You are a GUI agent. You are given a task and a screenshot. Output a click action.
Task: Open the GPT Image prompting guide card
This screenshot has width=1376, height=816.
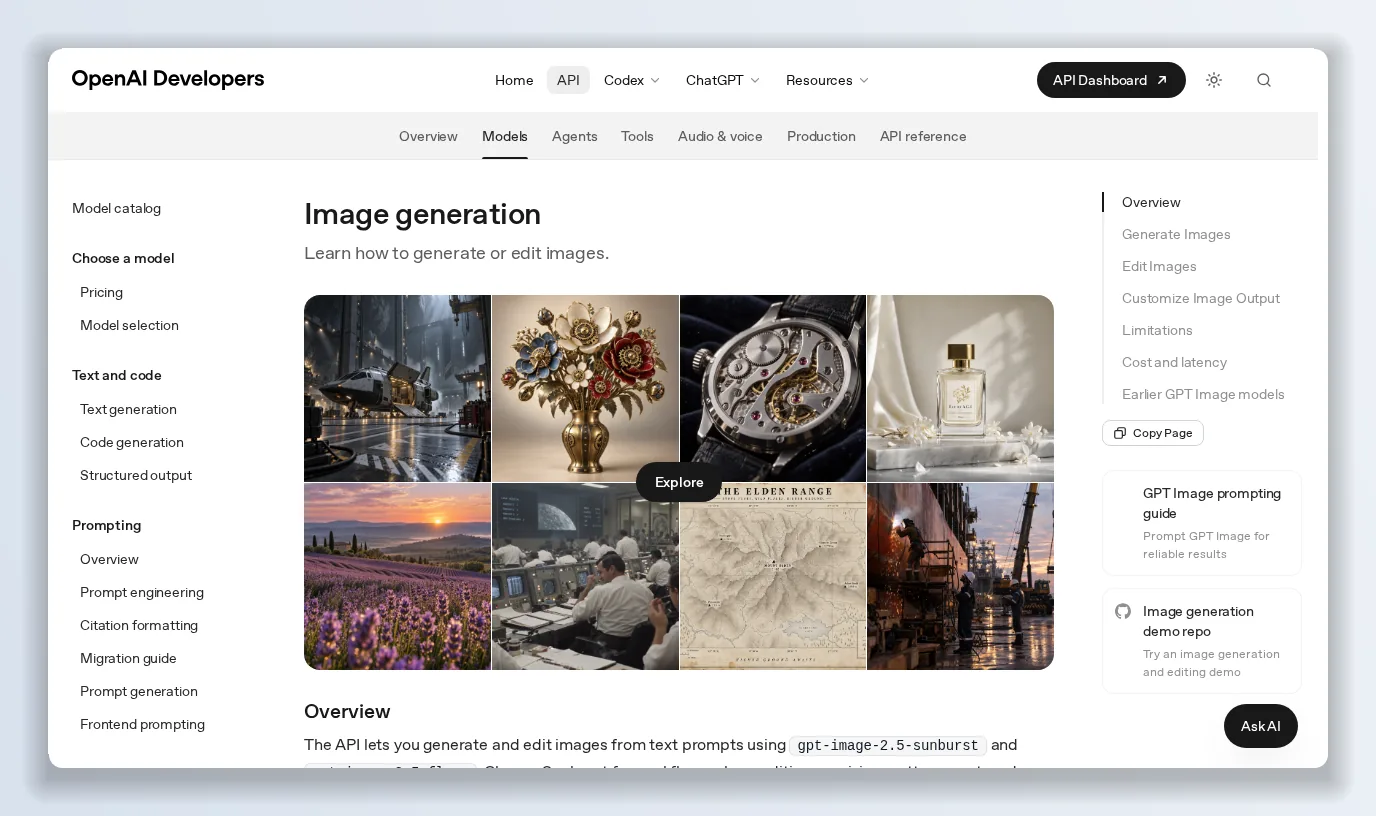[x=1202, y=523]
